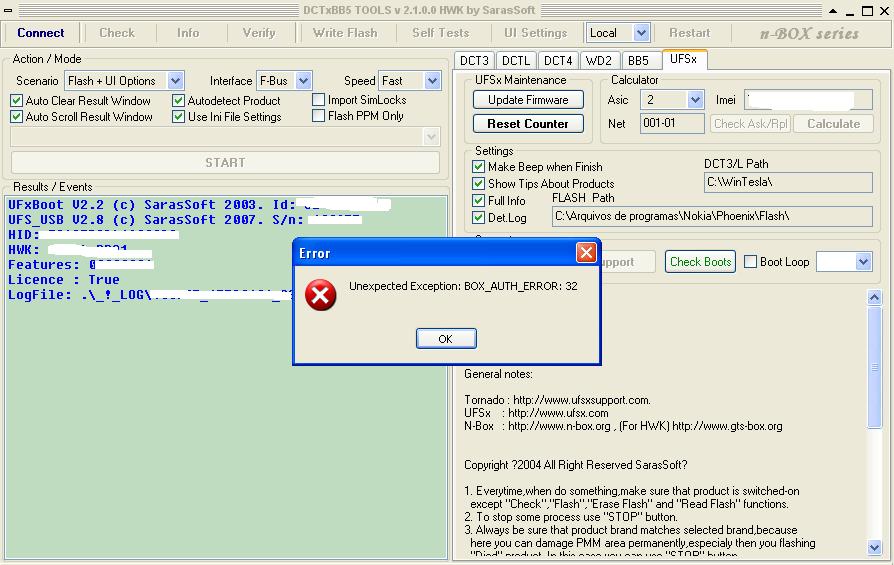The height and width of the screenshot is (565, 894).
Task: Click the DCT3/L Path field
Action: click(789, 182)
